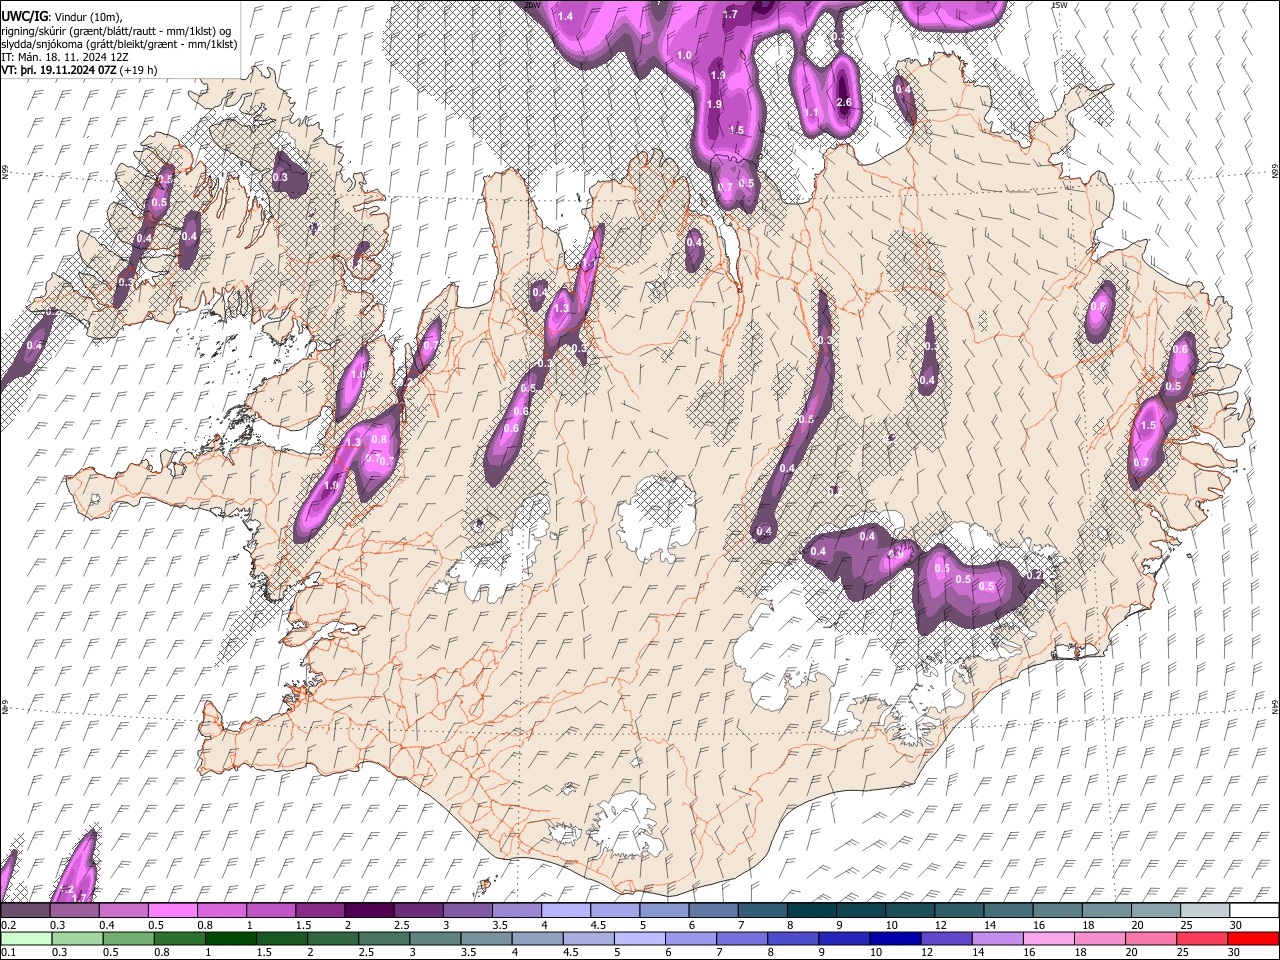The width and height of the screenshot is (1280, 960).
Task: Click the '0.1' label under the bottom legend row
Action: [10, 952]
